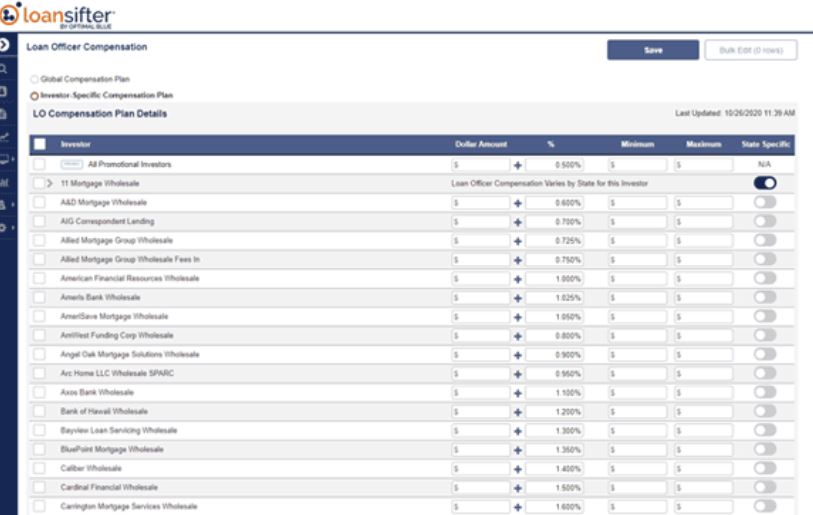813x515 pixels.
Task: Check the box for Caliber Wholesale
Action: point(39,468)
